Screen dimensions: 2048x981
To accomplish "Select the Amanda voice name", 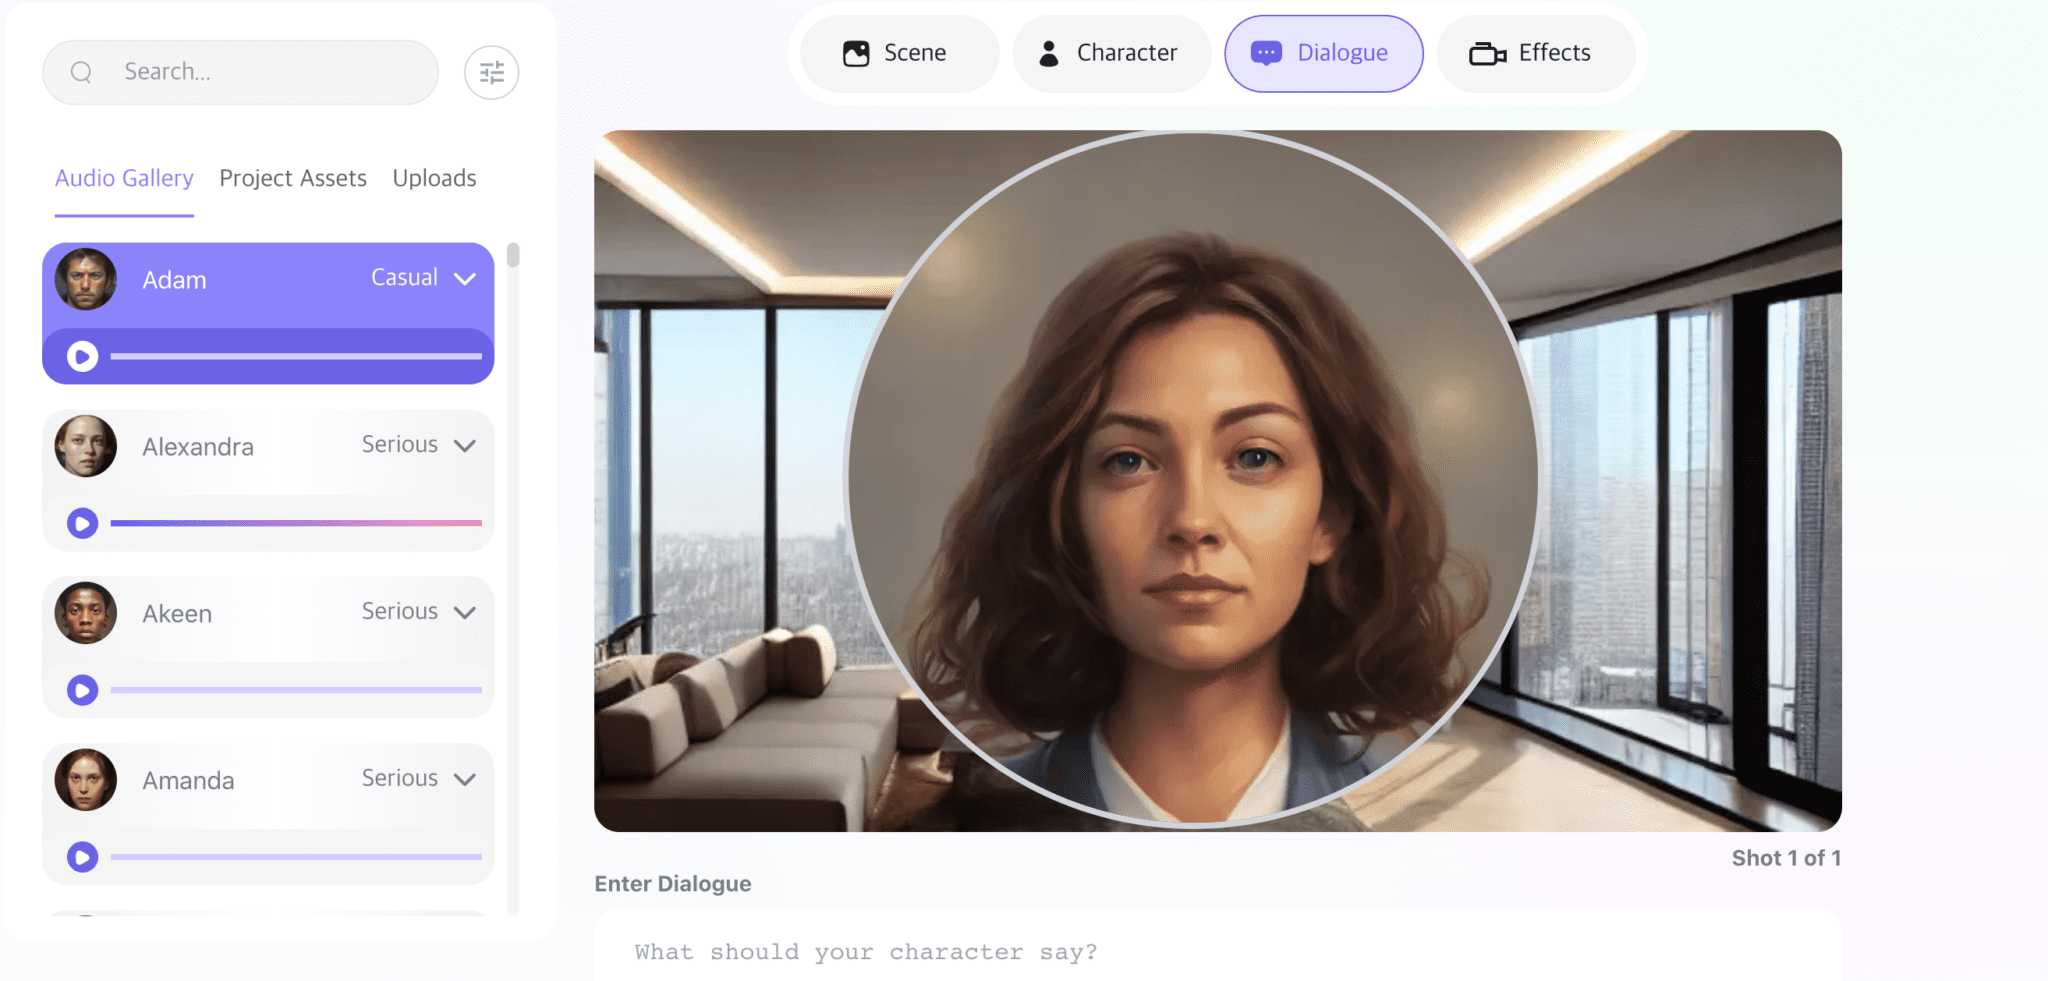I will point(188,781).
